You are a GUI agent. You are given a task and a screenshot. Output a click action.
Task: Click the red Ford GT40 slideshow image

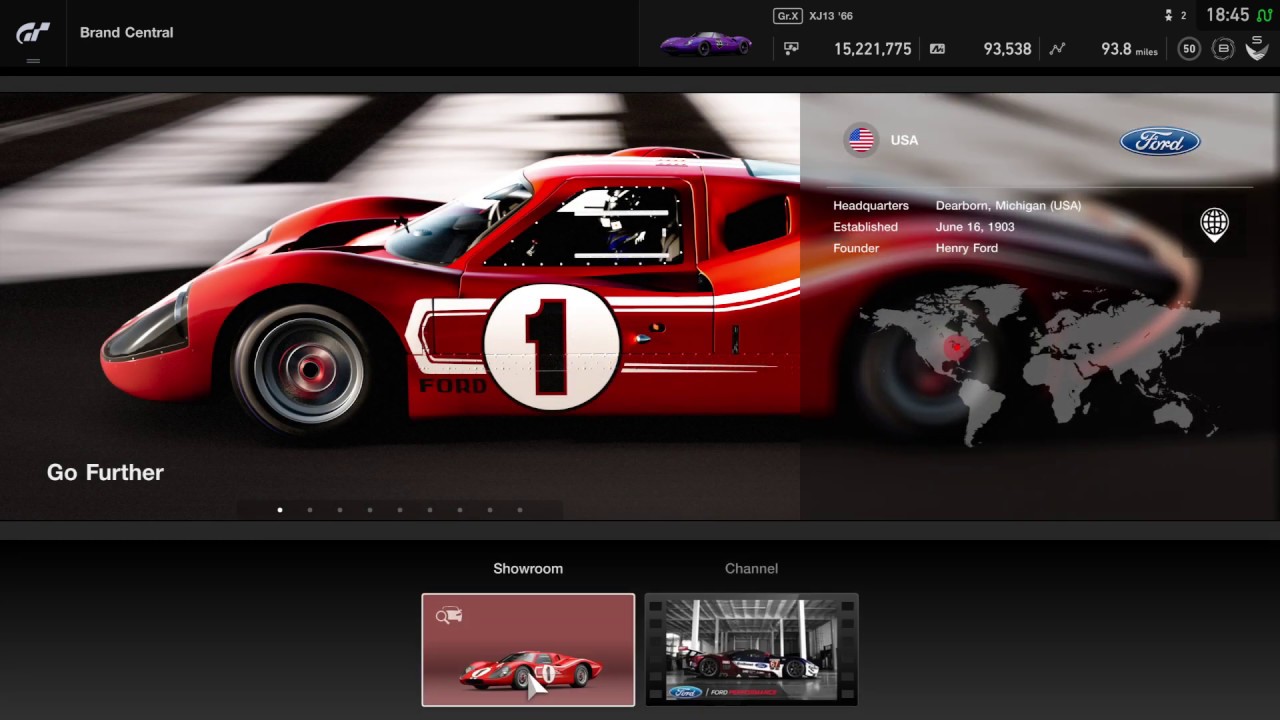pos(400,306)
